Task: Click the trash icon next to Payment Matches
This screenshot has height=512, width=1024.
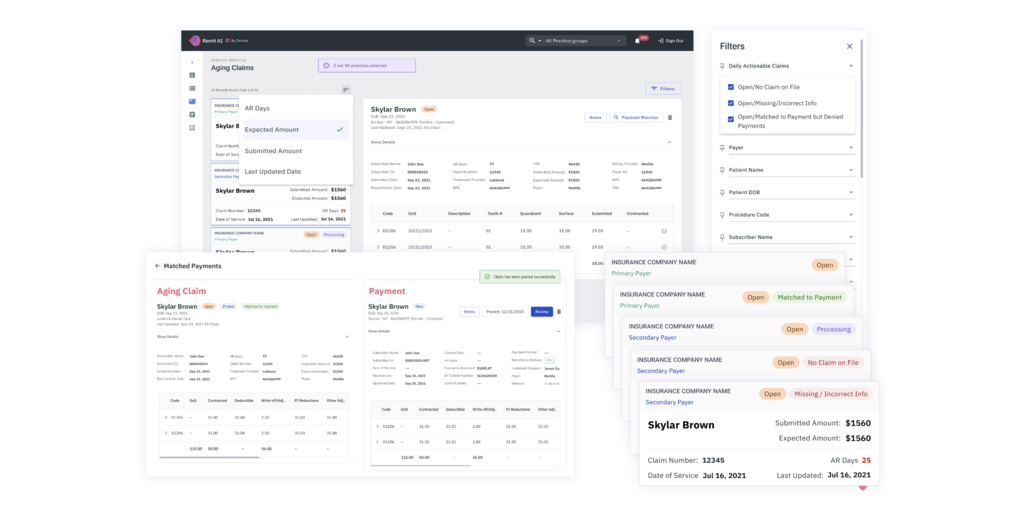Action: click(670, 117)
